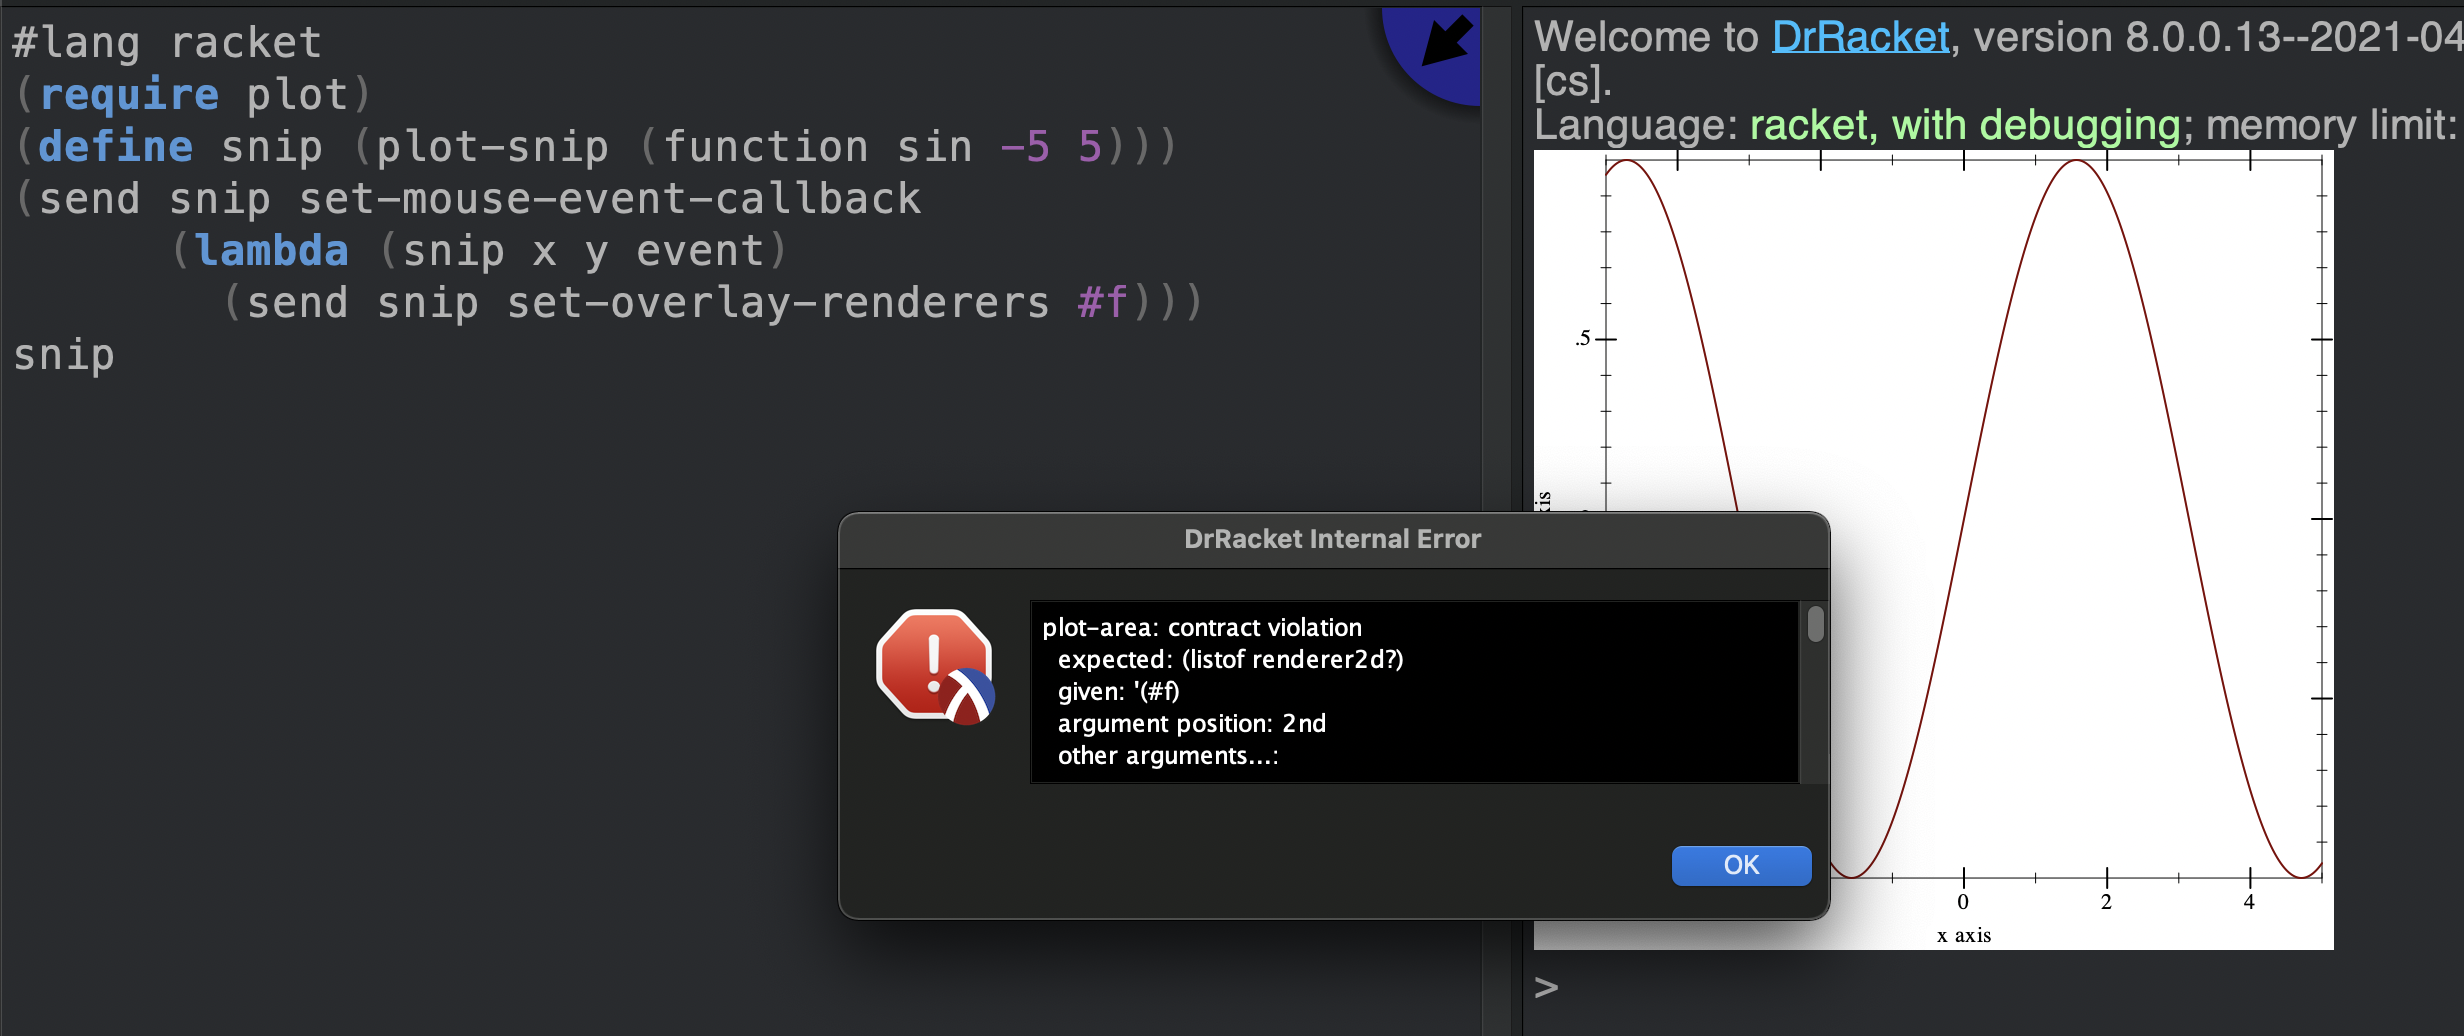2464x1036 pixels.
Task: Click the standalone 'snip' line in editor
Action: tap(64, 355)
